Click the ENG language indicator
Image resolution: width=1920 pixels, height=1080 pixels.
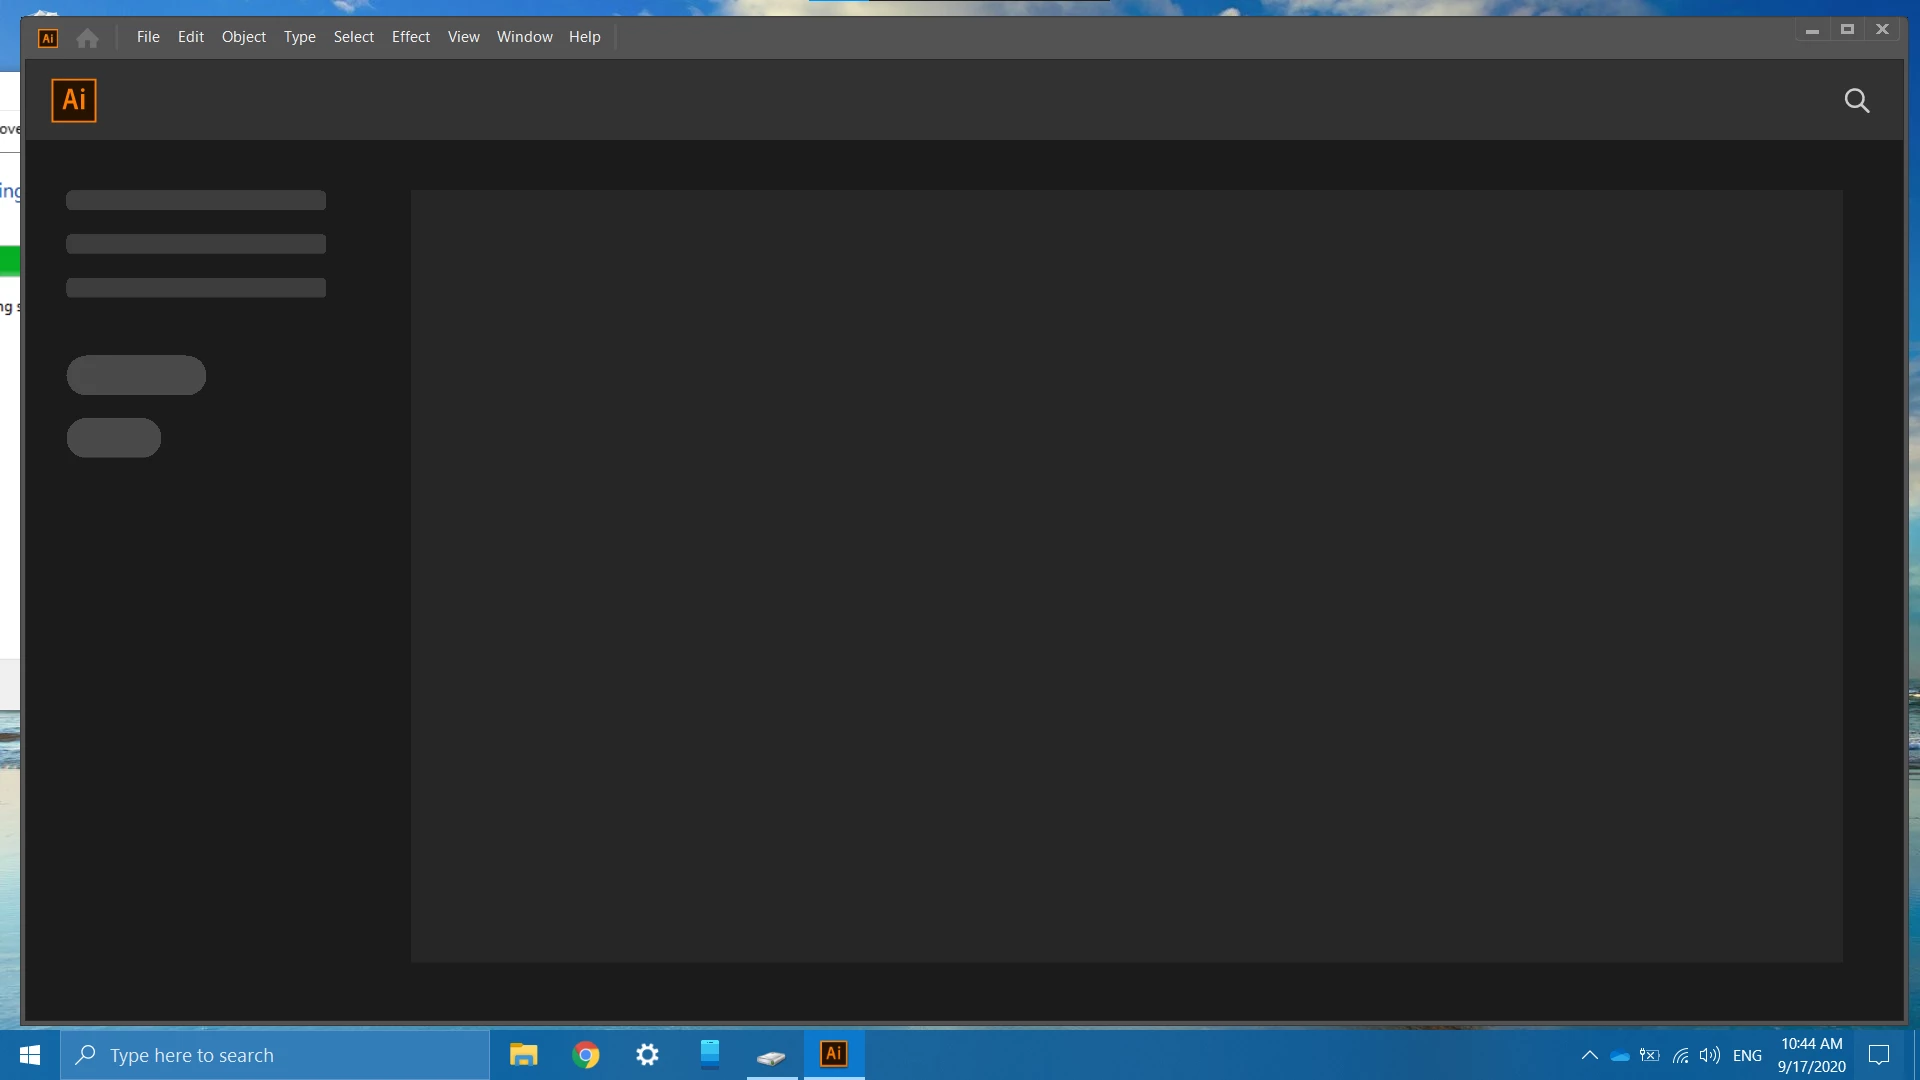(1747, 1055)
